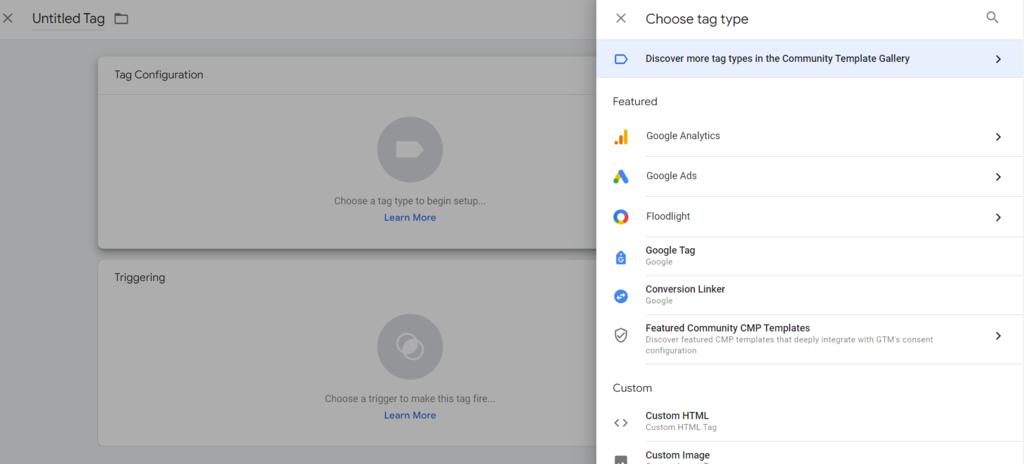Image resolution: width=1024 pixels, height=464 pixels.
Task: Click Discover more tag types banner text
Action: click(x=777, y=58)
